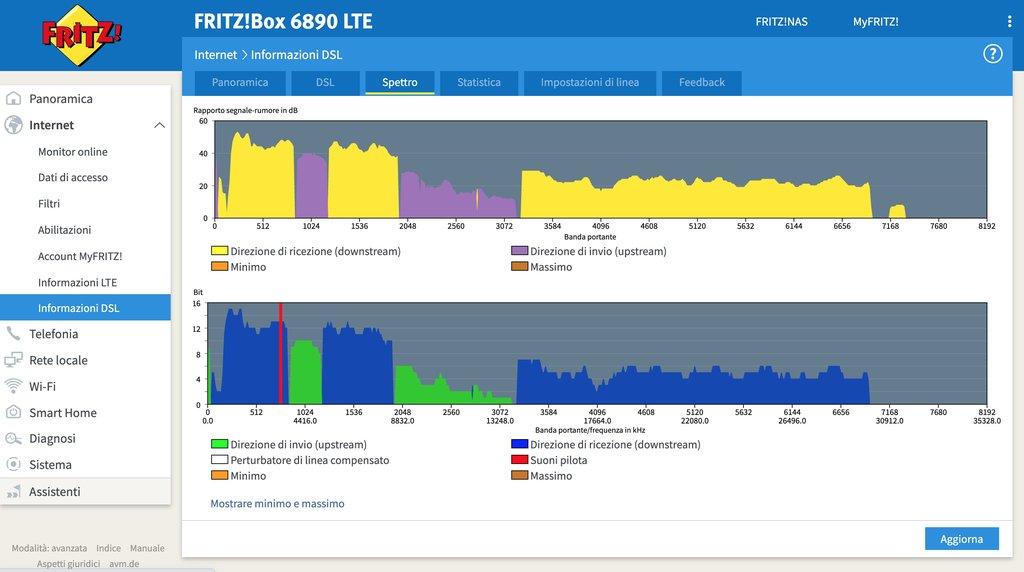Viewport: 1024px width, 572px height.
Task: Click the red Suoni pilota swatch
Action: (519, 460)
